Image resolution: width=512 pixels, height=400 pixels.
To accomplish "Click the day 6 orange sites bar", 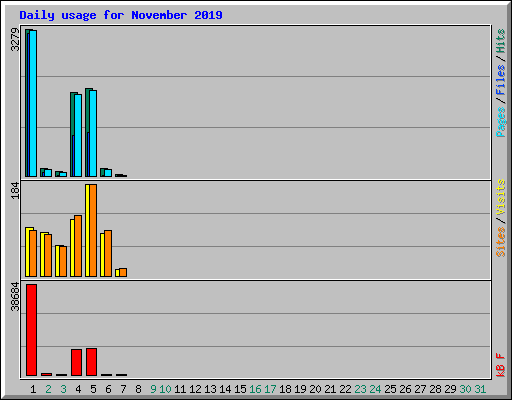I will 108,253.
